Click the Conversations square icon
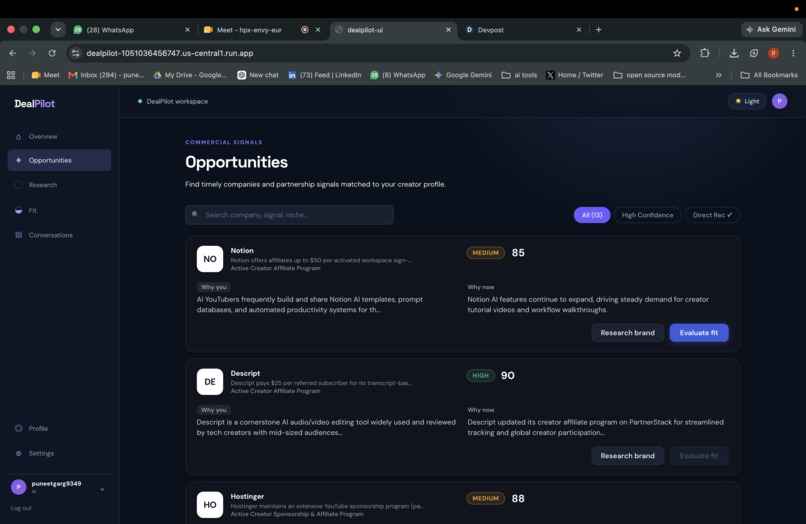806x524 pixels. pos(19,235)
